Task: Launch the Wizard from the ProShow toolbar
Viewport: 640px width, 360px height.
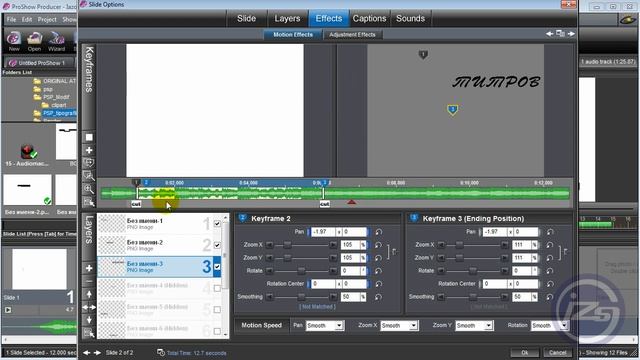Action: point(56,39)
